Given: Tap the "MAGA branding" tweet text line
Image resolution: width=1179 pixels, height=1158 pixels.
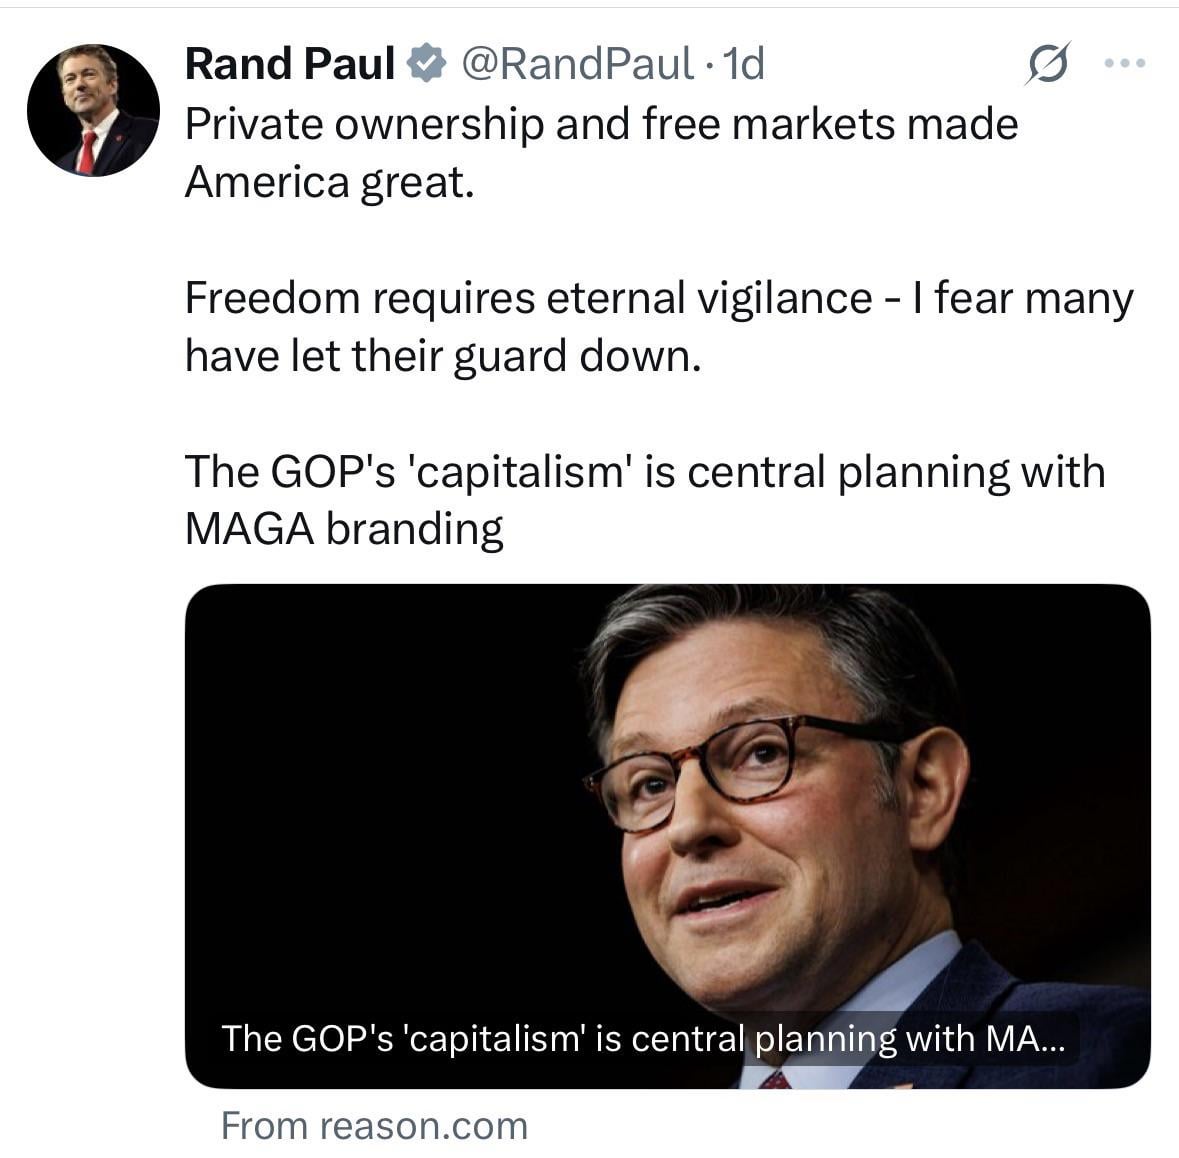Looking at the screenshot, I should tap(344, 529).
